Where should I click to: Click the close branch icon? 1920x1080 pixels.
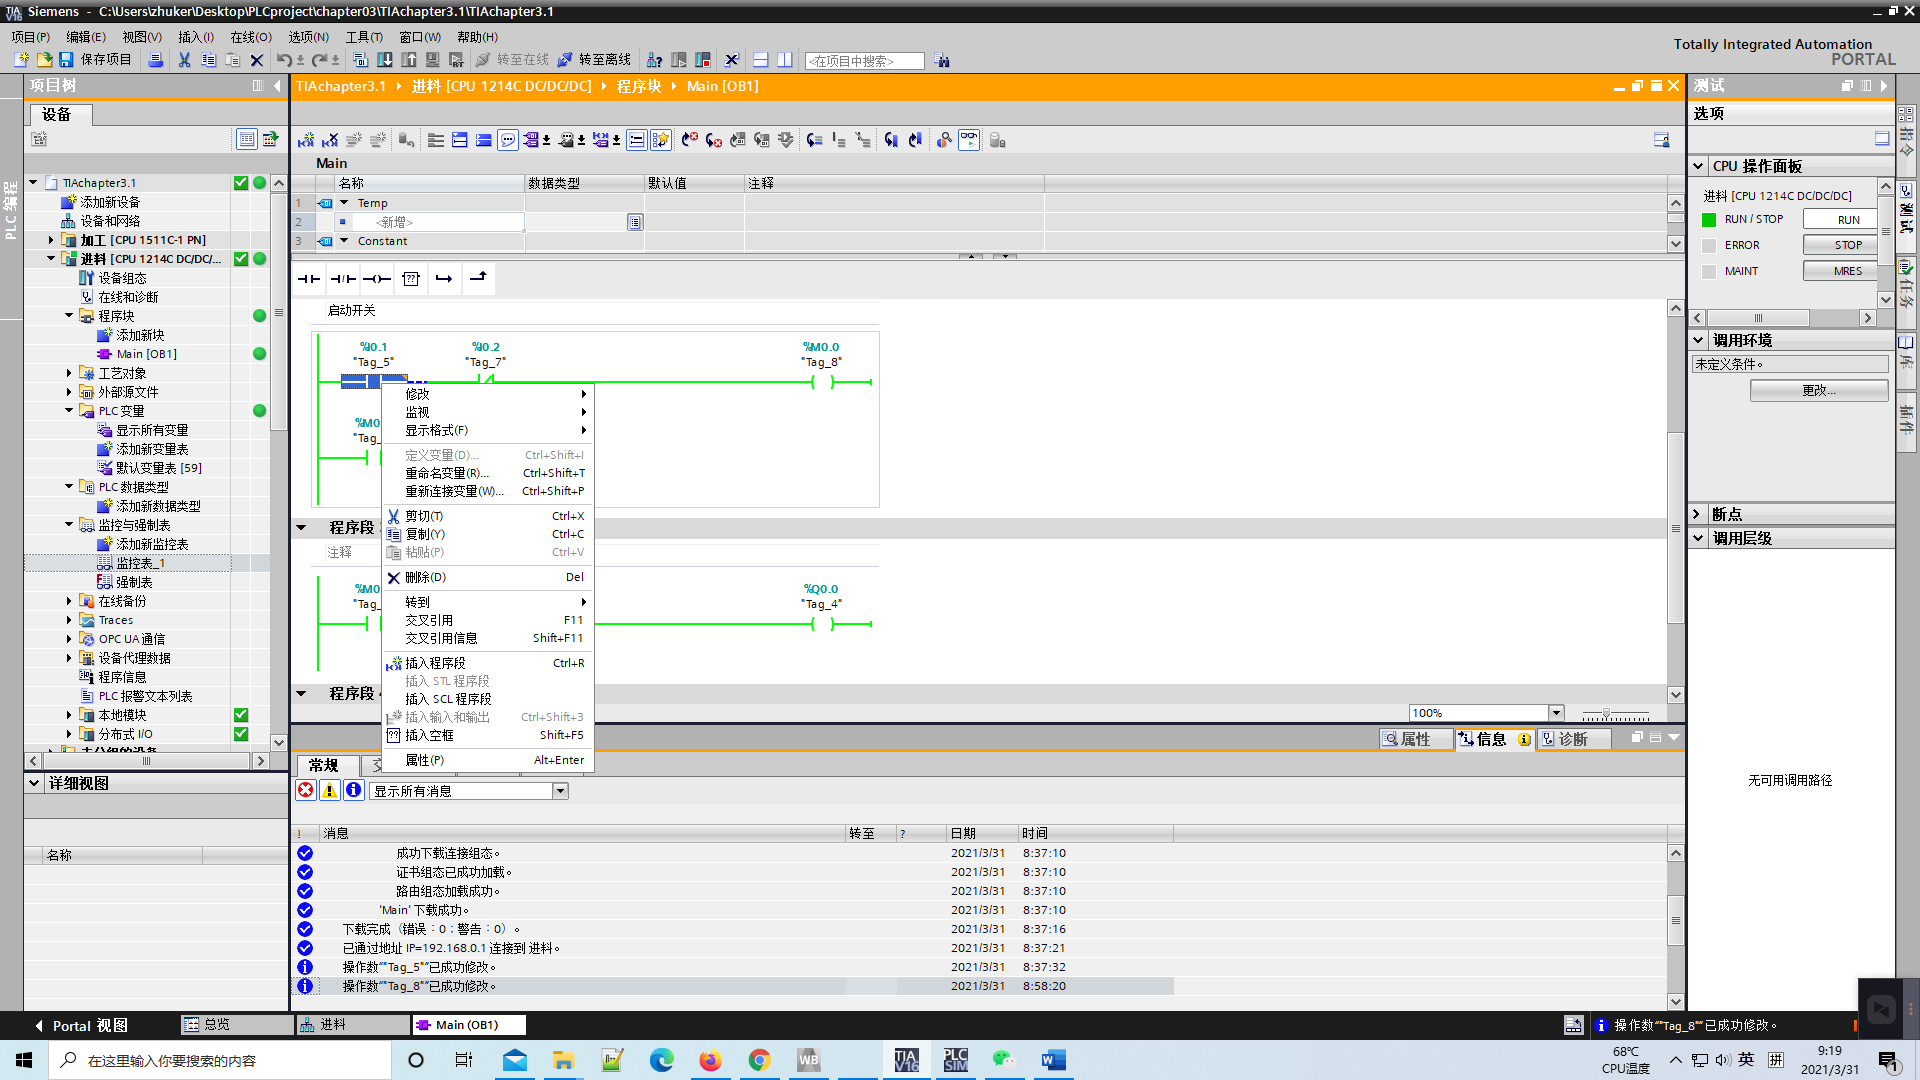(478, 279)
